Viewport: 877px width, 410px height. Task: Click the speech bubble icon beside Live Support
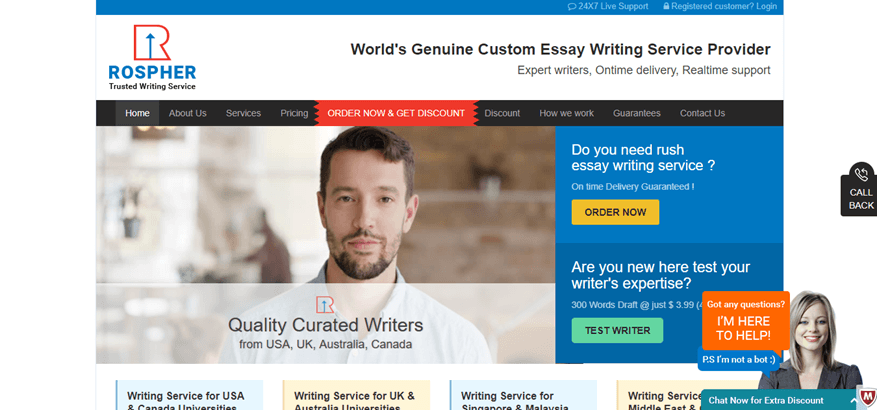pos(572,7)
